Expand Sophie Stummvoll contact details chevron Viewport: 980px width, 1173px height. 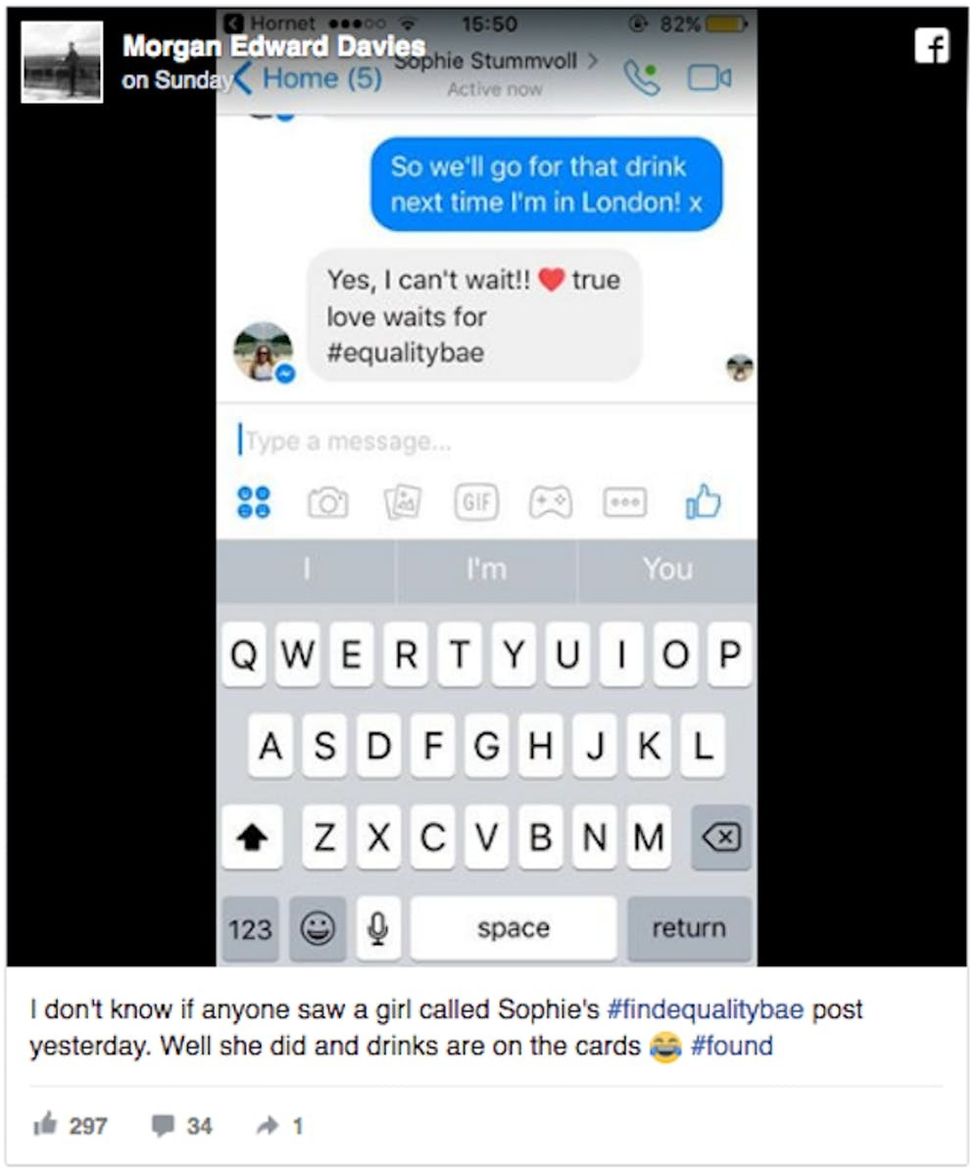pos(592,60)
